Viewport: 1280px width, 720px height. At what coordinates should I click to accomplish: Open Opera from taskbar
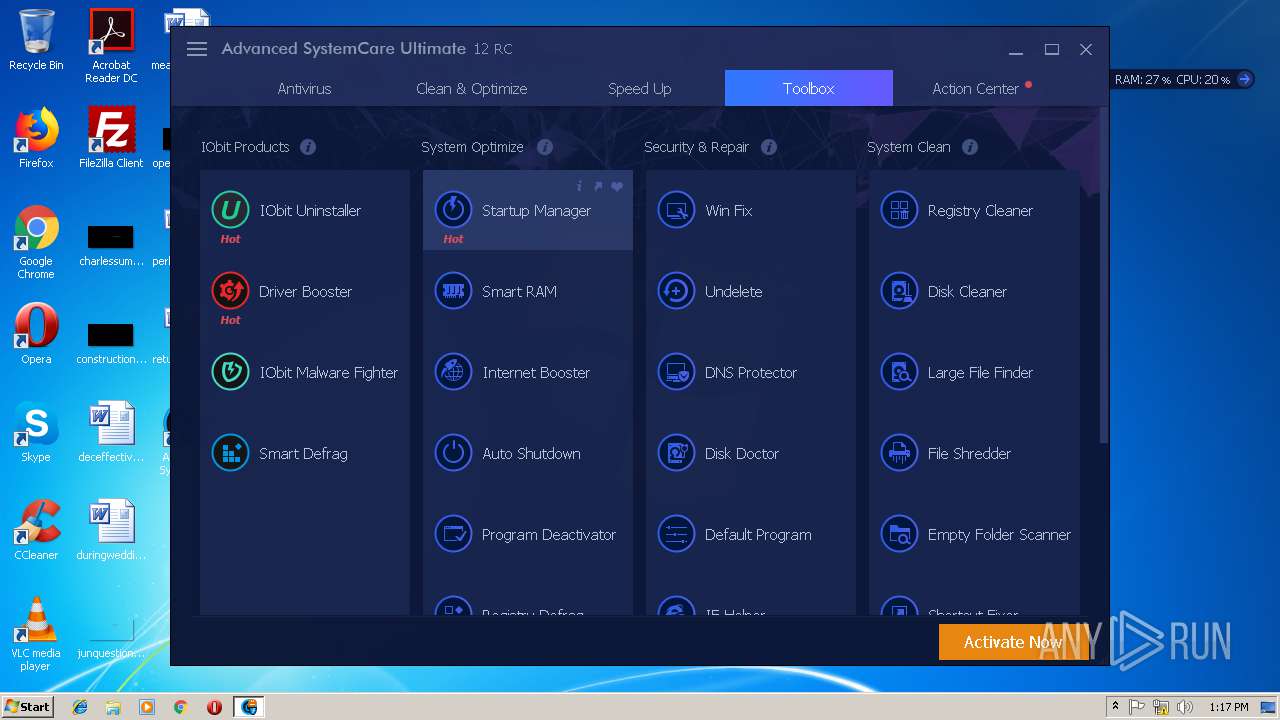pyautogui.click(x=214, y=707)
